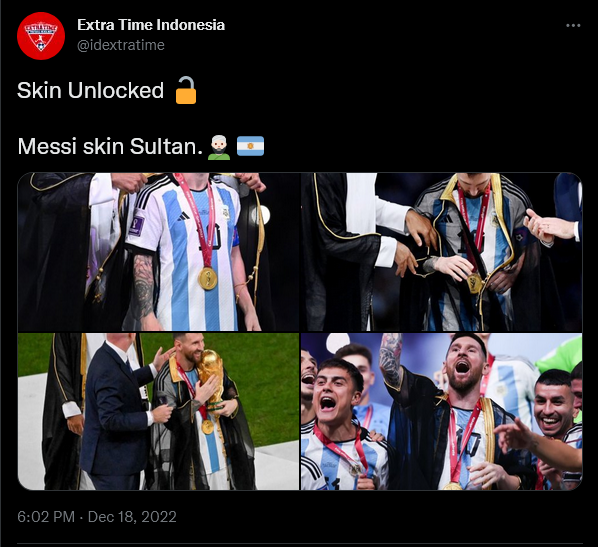Click the Adidas logo on the top-left jersey
This screenshot has width=598, height=547.
[183, 217]
